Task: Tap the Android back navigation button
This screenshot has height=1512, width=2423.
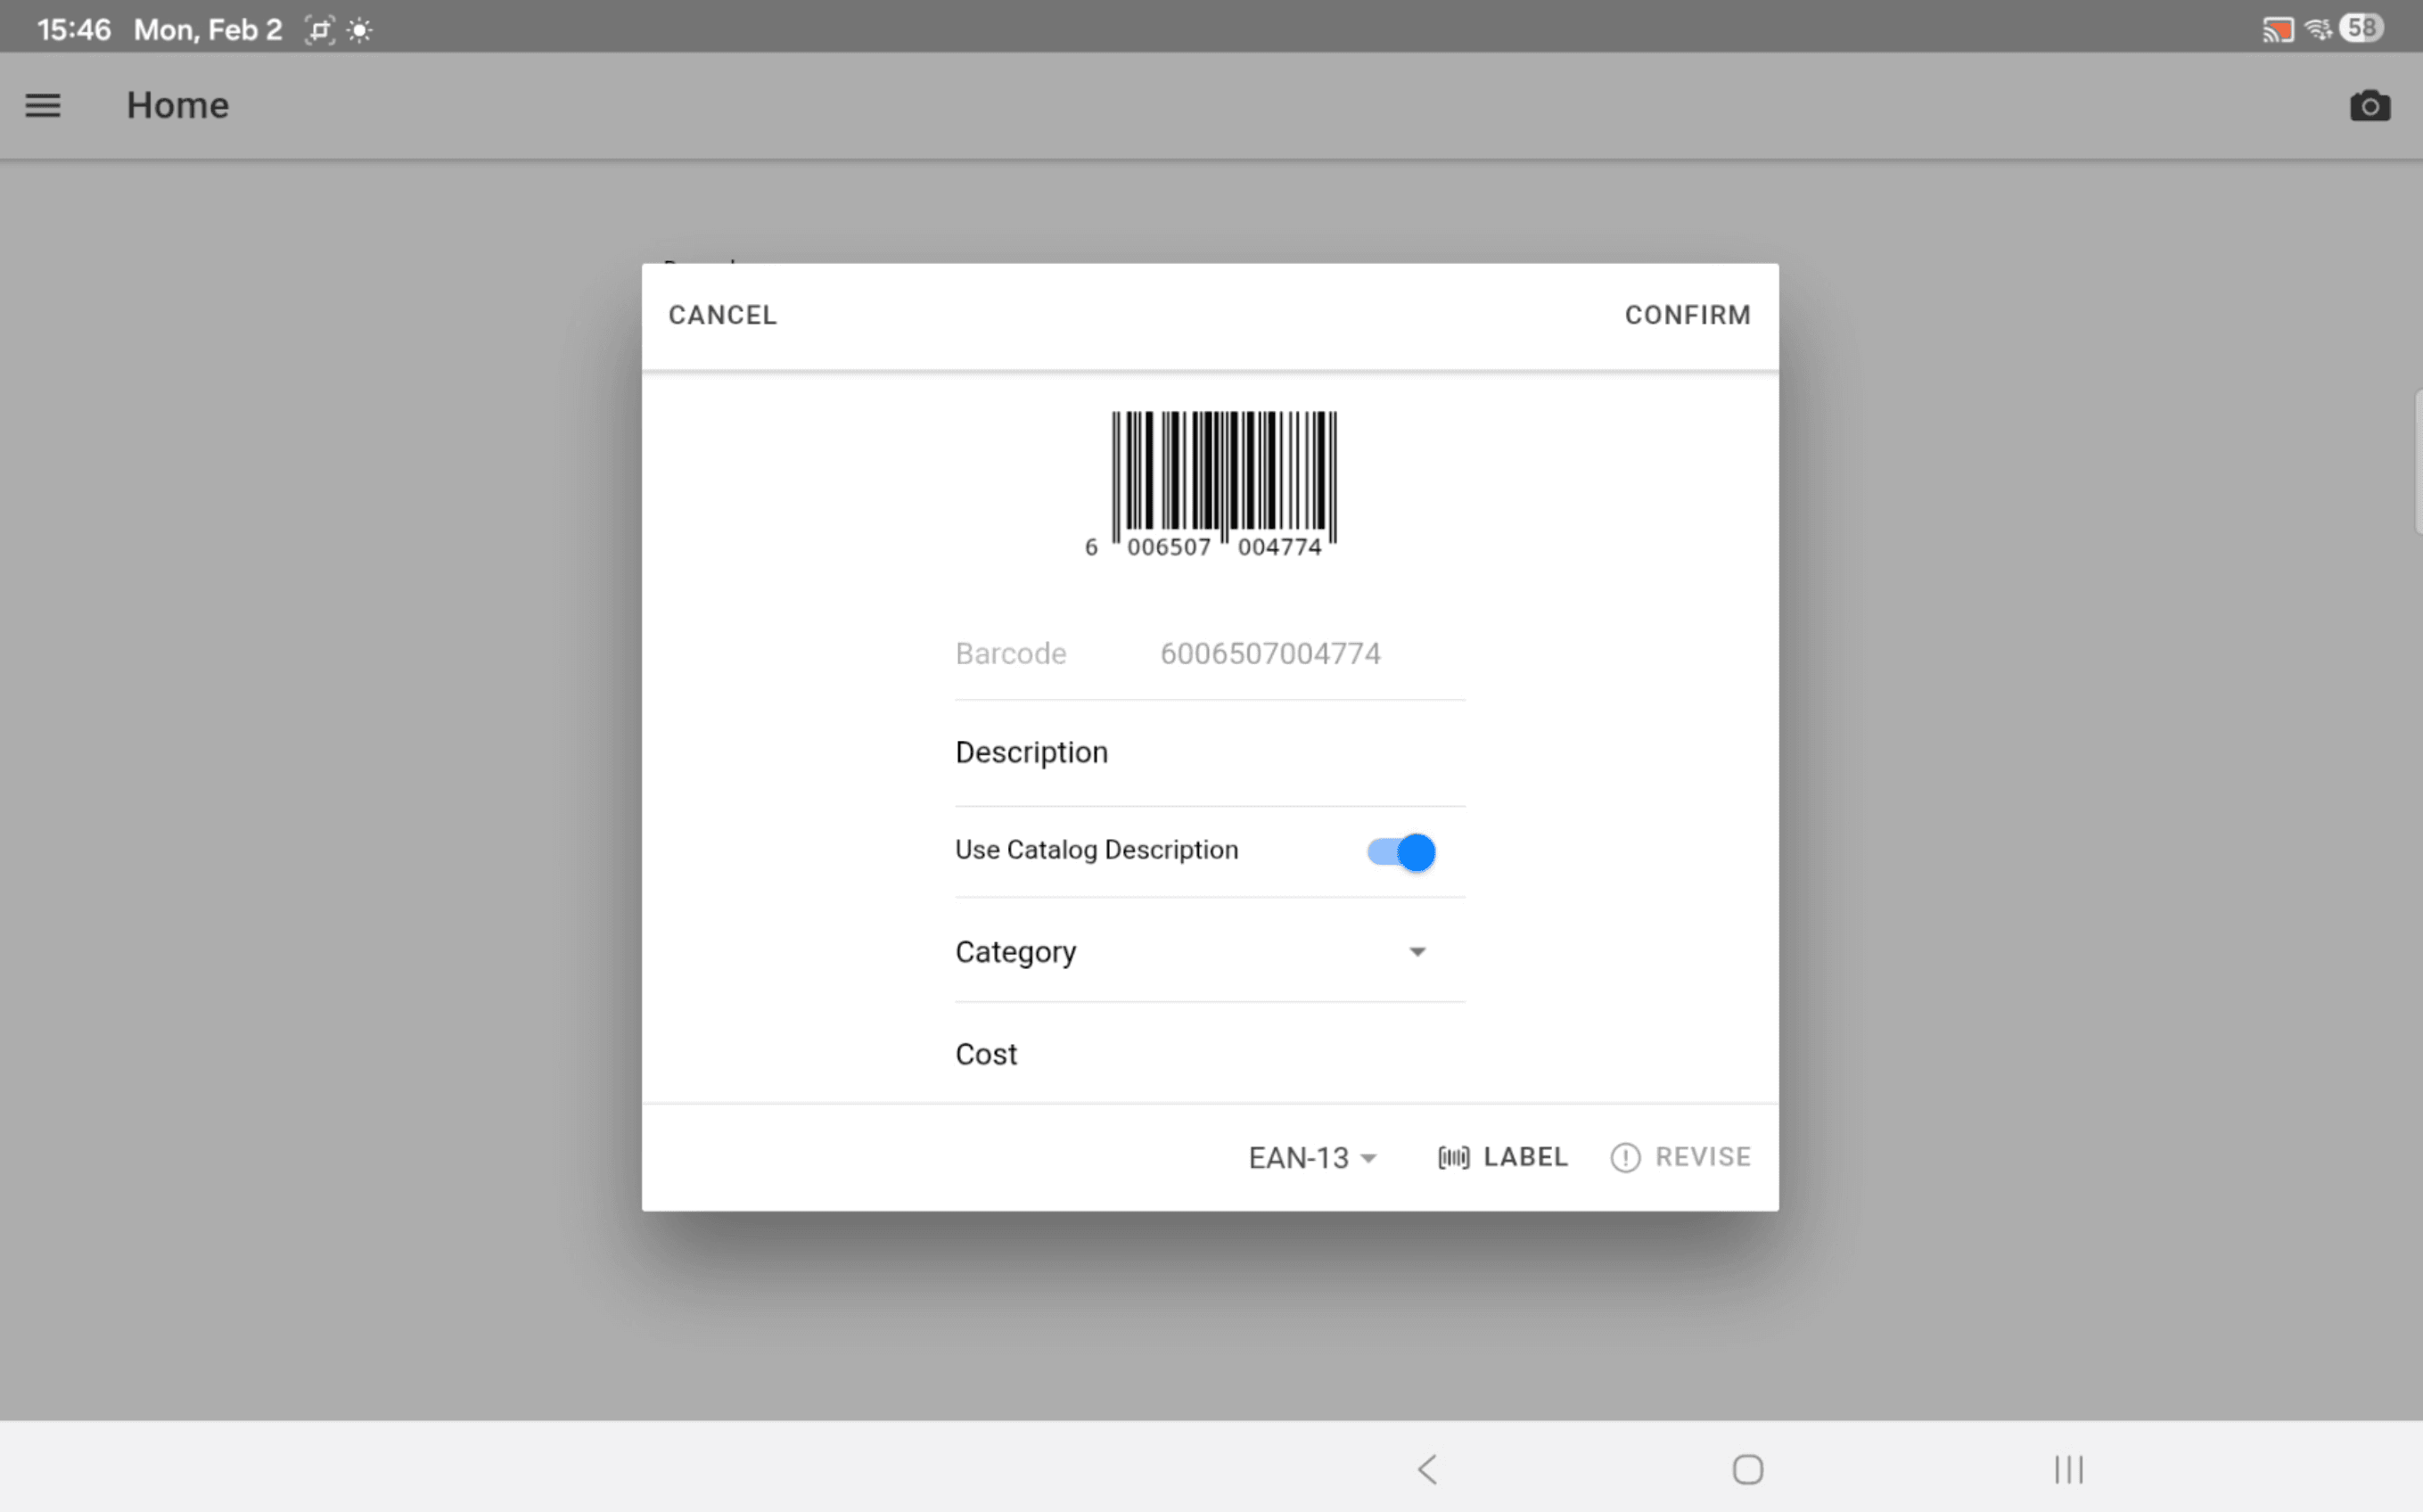Action: (1427, 1469)
